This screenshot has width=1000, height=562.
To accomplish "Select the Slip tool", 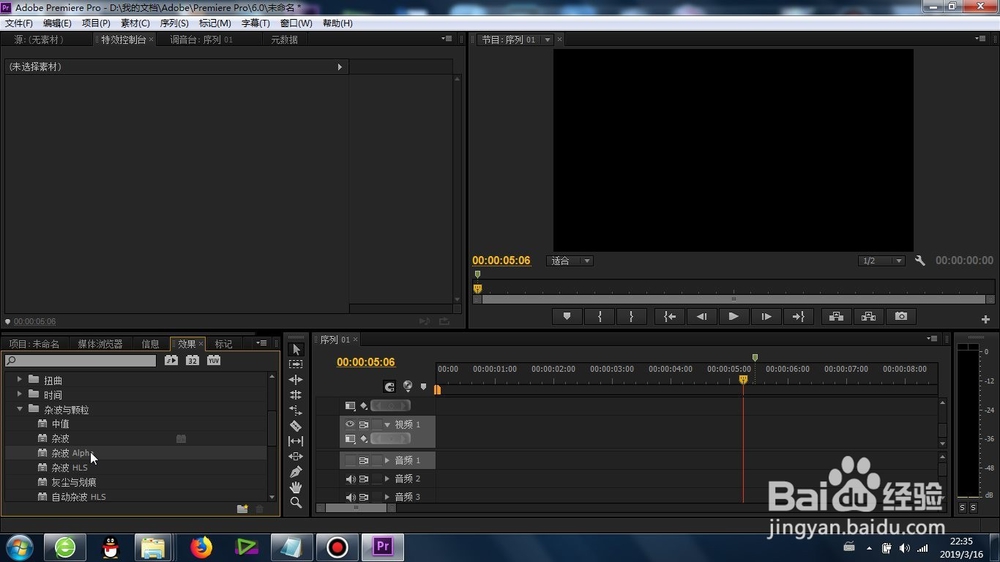I will pos(296,441).
